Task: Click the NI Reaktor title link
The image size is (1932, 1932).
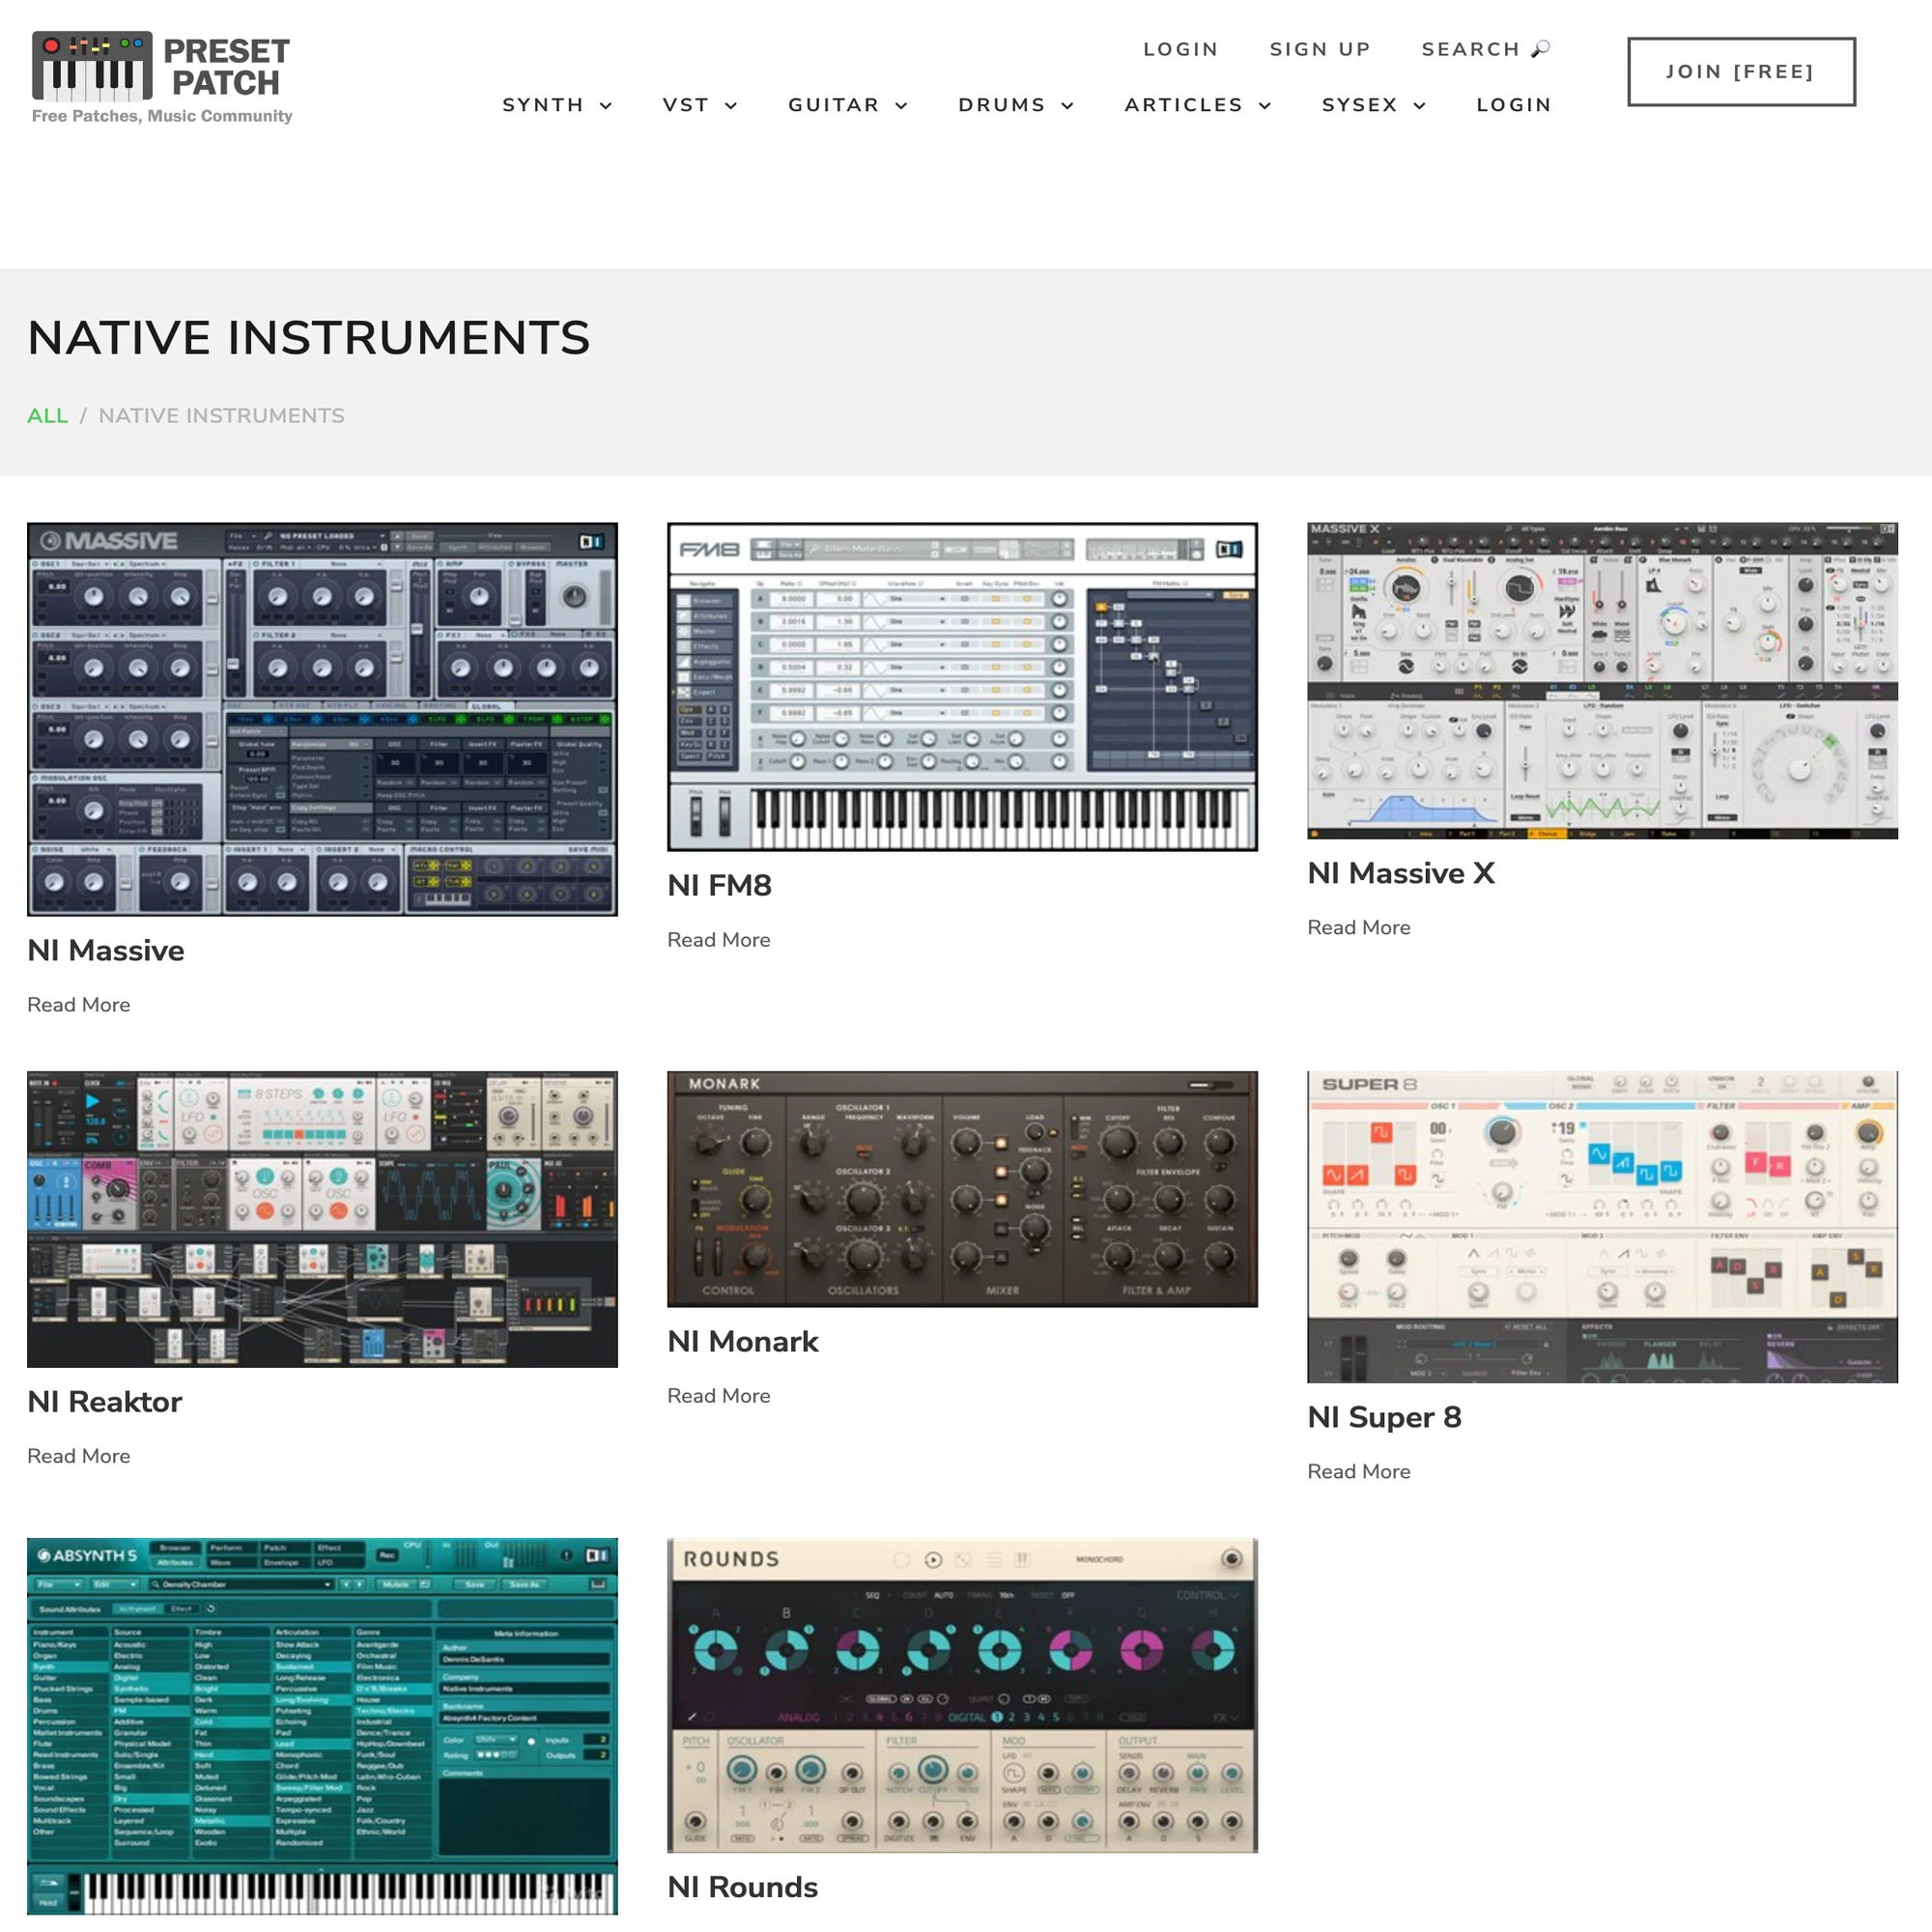Action: 105,1402
